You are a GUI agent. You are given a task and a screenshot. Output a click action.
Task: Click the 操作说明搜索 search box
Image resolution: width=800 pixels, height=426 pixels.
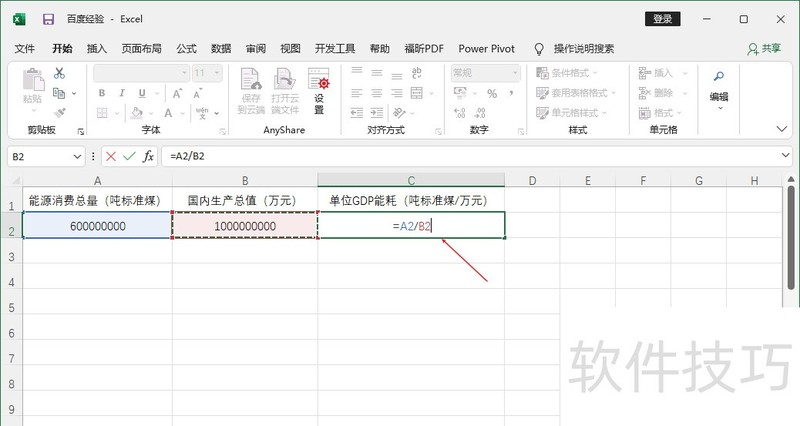coord(584,49)
